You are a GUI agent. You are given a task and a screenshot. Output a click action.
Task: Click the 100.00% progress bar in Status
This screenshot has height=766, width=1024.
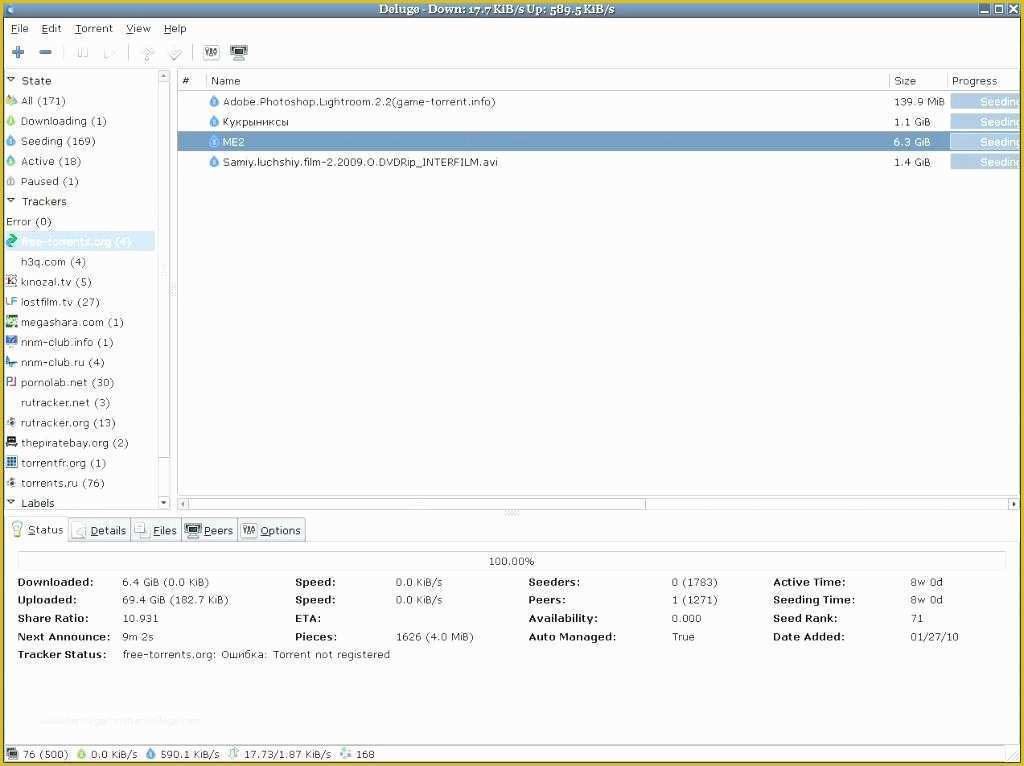pyautogui.click(x=511, y=561)
